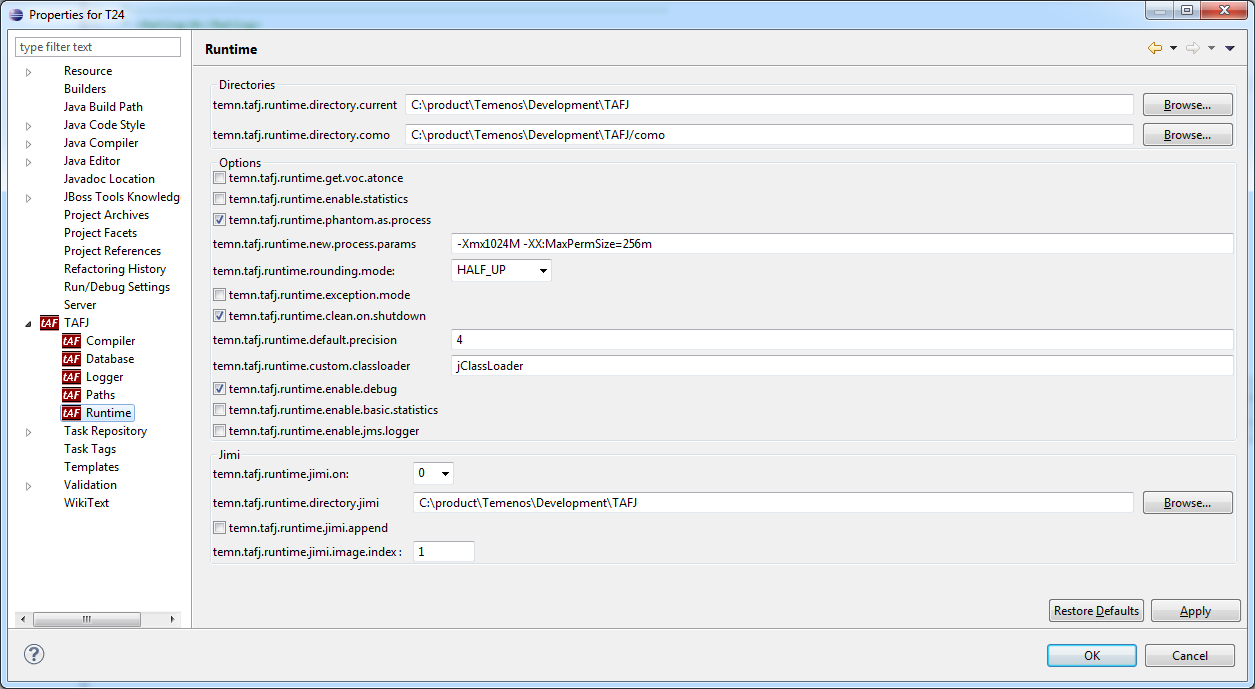Viewport: 1255px width, 689px height.
Task: Enable the get.voc.atonce checkbox
Action: 220,178
